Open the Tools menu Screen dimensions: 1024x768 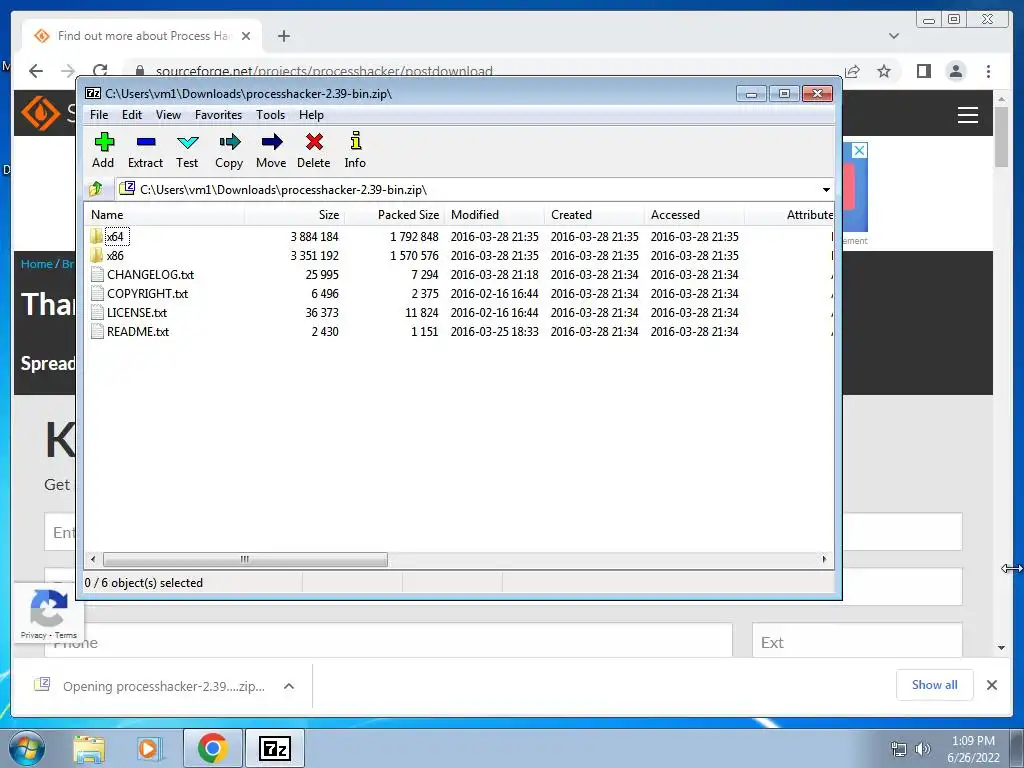pyautogui.click(x=270, y=115)
